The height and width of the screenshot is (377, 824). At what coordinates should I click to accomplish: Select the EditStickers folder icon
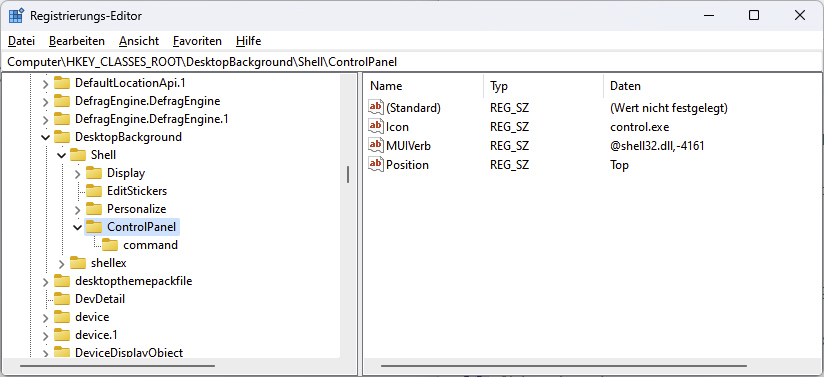[x=94, y=190]
